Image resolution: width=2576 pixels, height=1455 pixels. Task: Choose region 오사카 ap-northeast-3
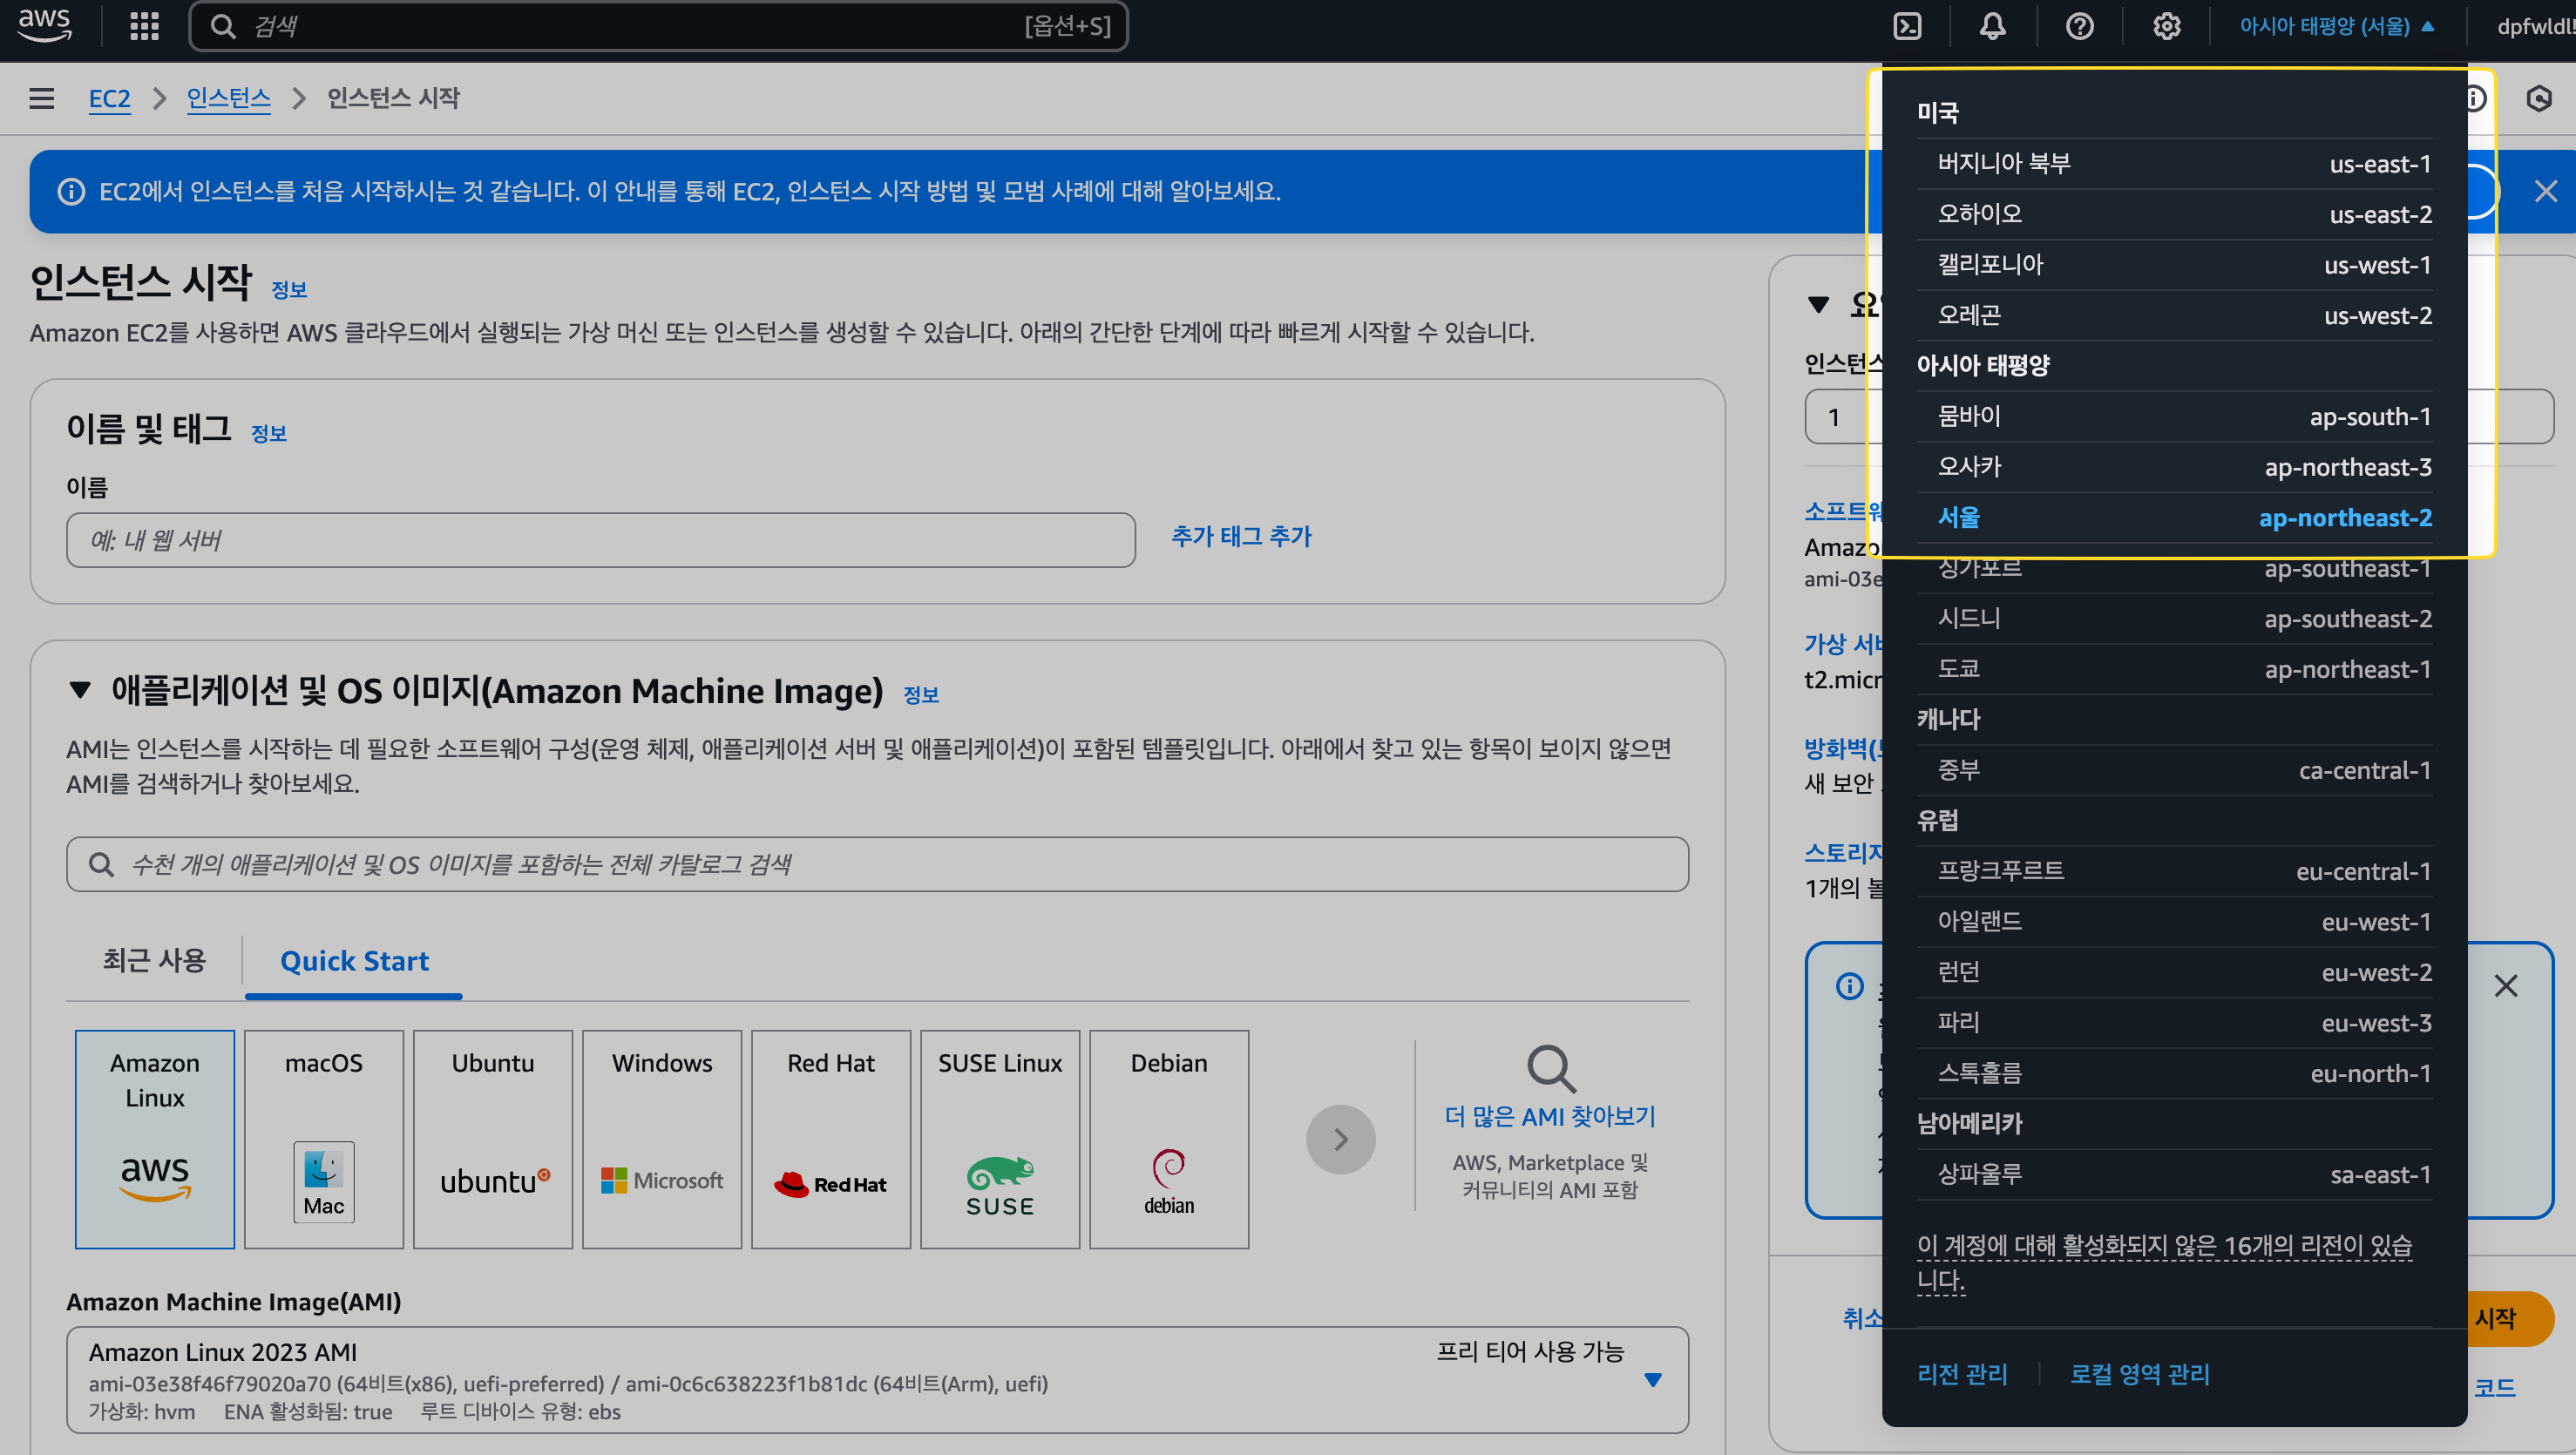(2174, 467)
